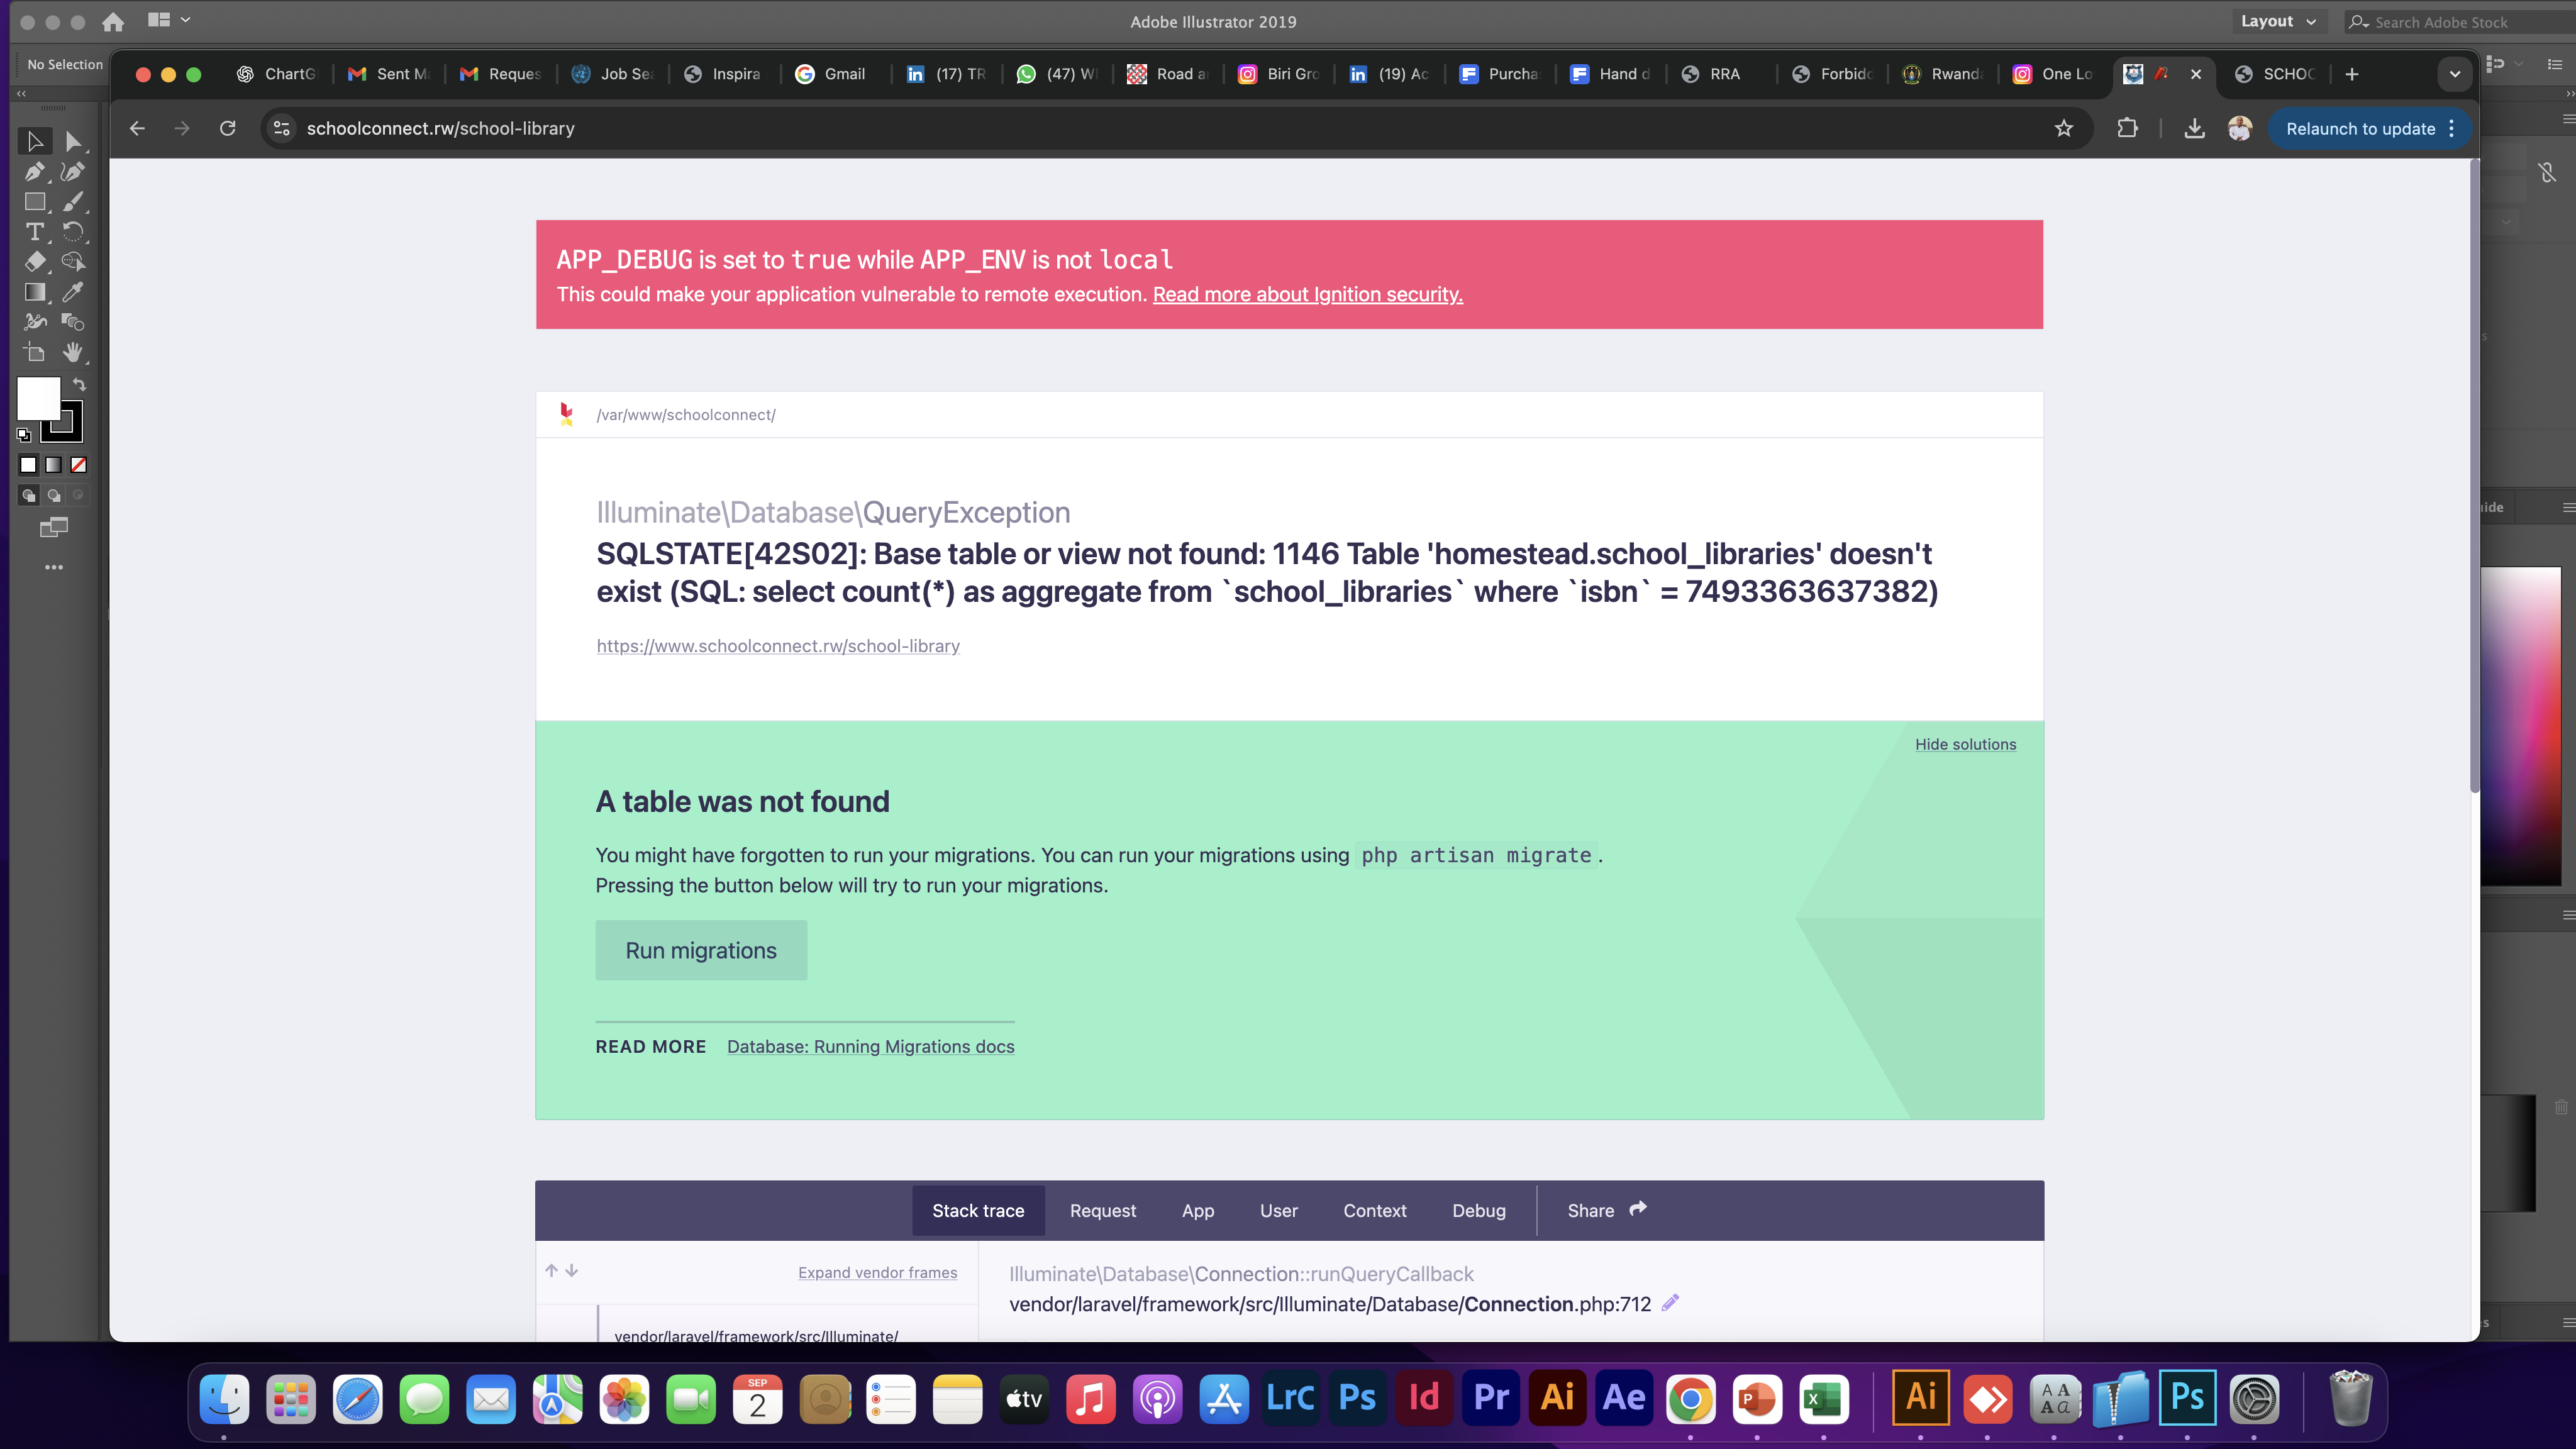Enable Draw Behind mode
This screenshot has width=2576, height=1449.
53,495
